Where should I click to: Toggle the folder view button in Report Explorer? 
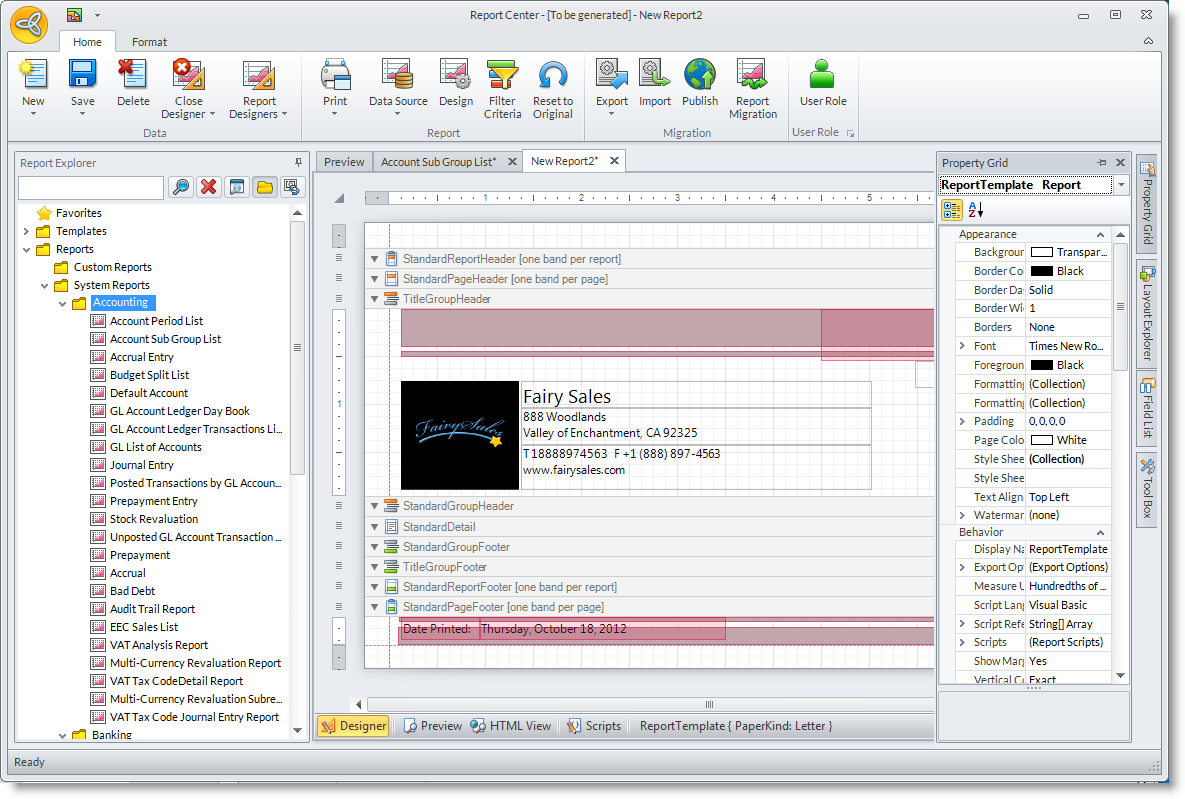pyautogui.click(x=264, y=187)
